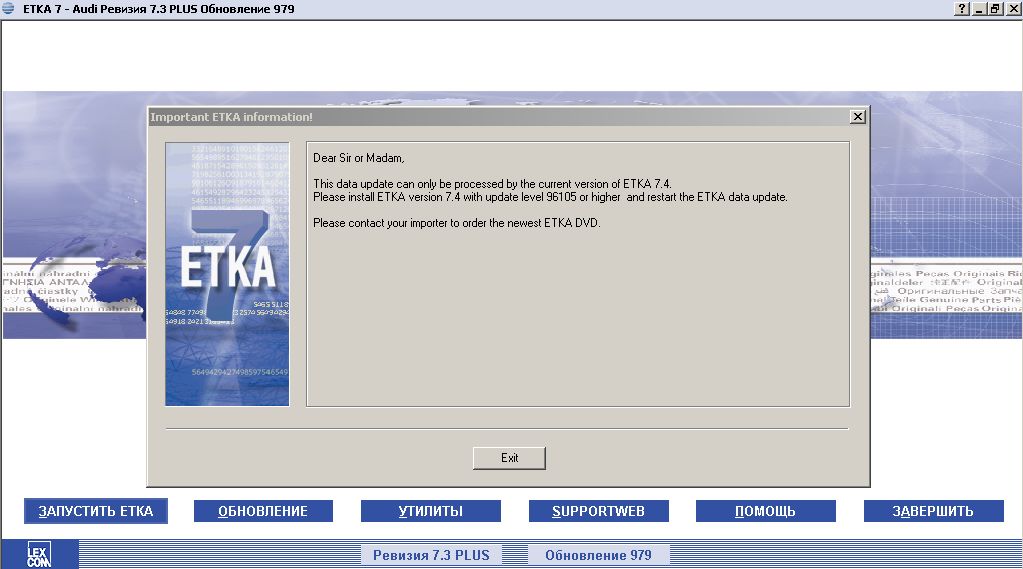Click the question mark help button
Viewport: 1023px width, 569px height.
click(x=962, y=8)
